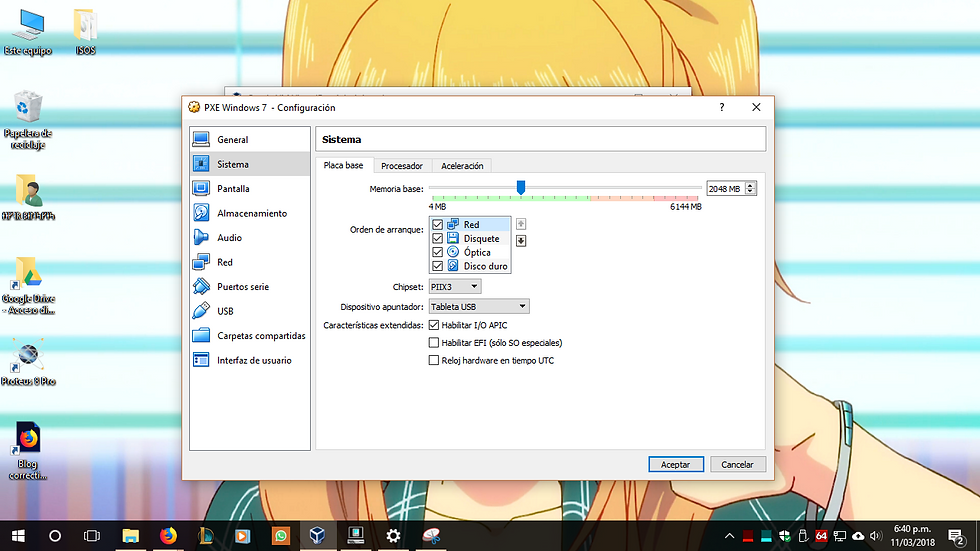Open the Puertos serie settings category
This screenshot has height=551, width=980.
tap(249, 287)
